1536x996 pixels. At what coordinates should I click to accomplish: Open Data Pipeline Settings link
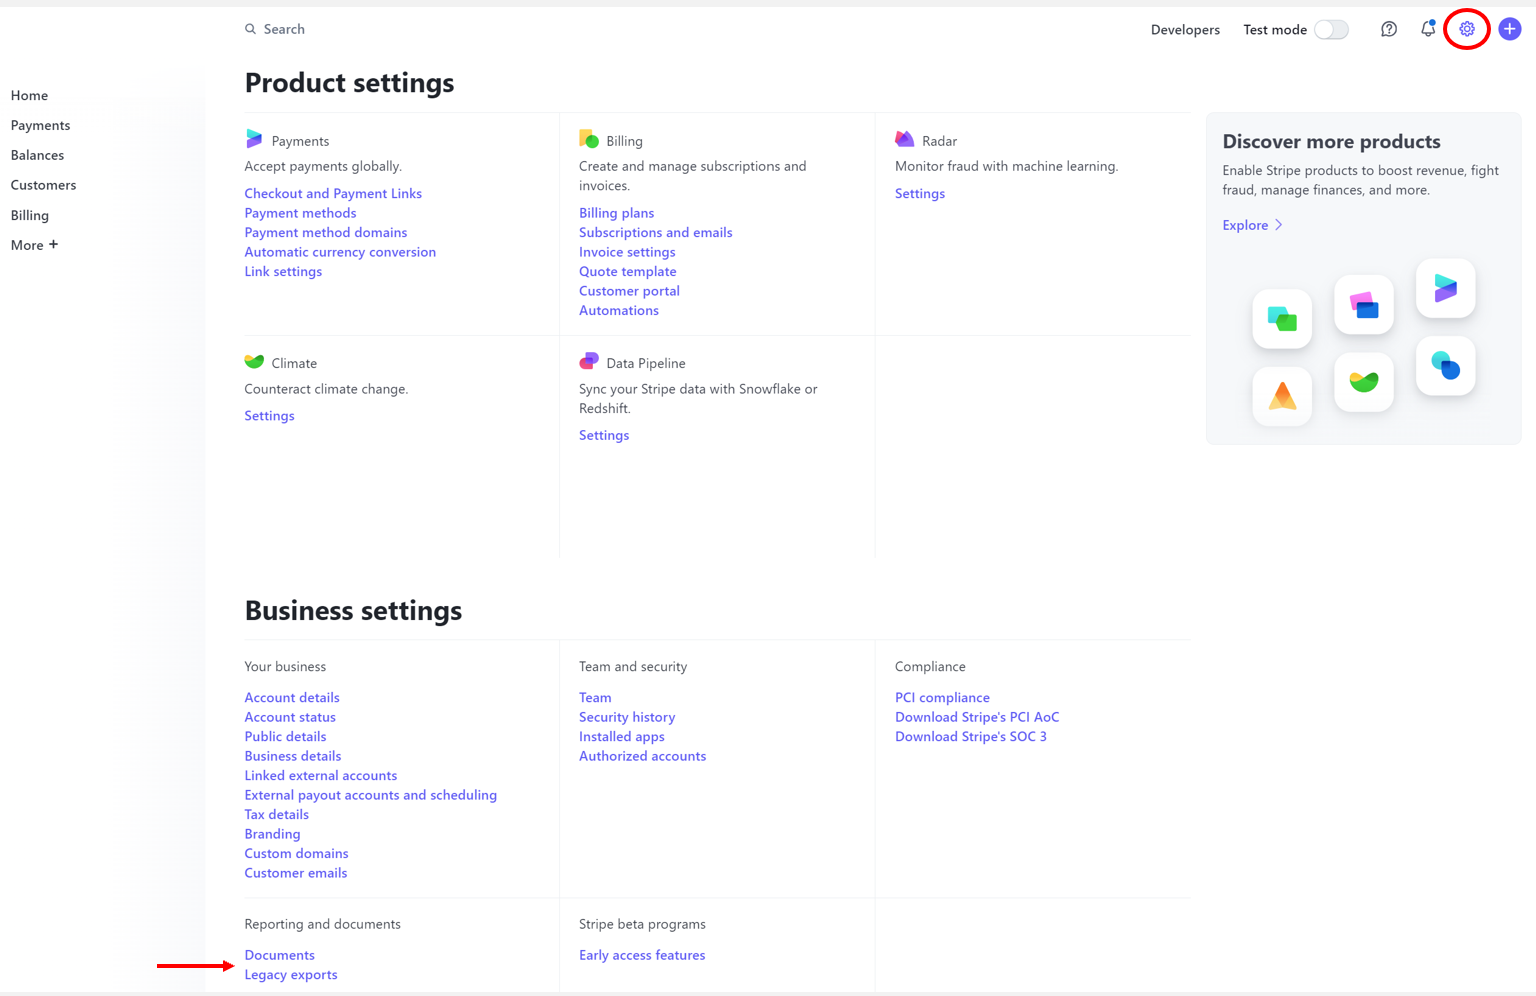click(x=604, y=435)
